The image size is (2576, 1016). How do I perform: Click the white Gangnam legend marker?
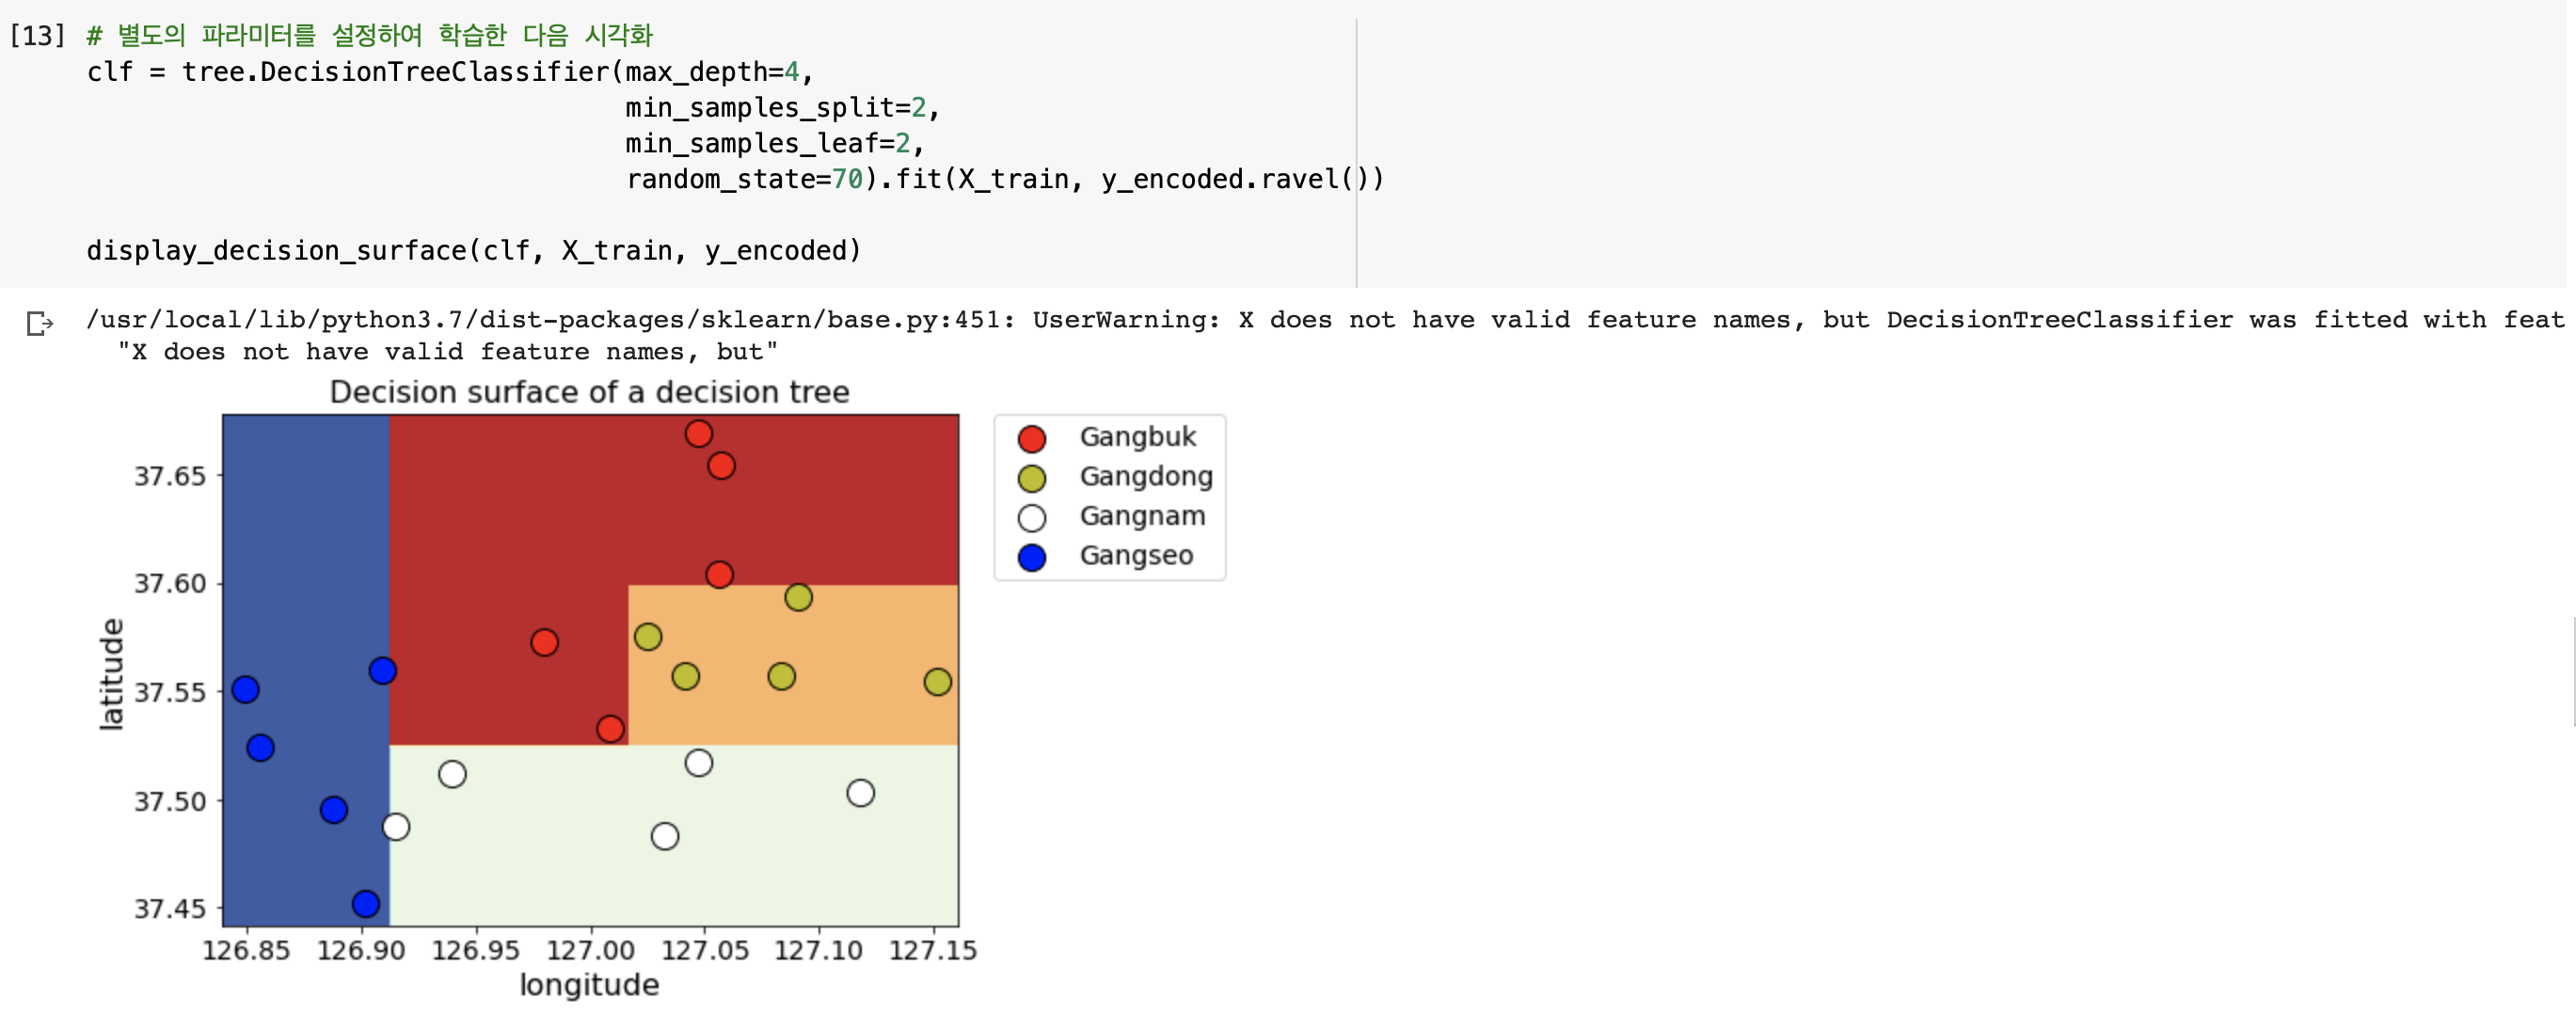click(1031, 518)
